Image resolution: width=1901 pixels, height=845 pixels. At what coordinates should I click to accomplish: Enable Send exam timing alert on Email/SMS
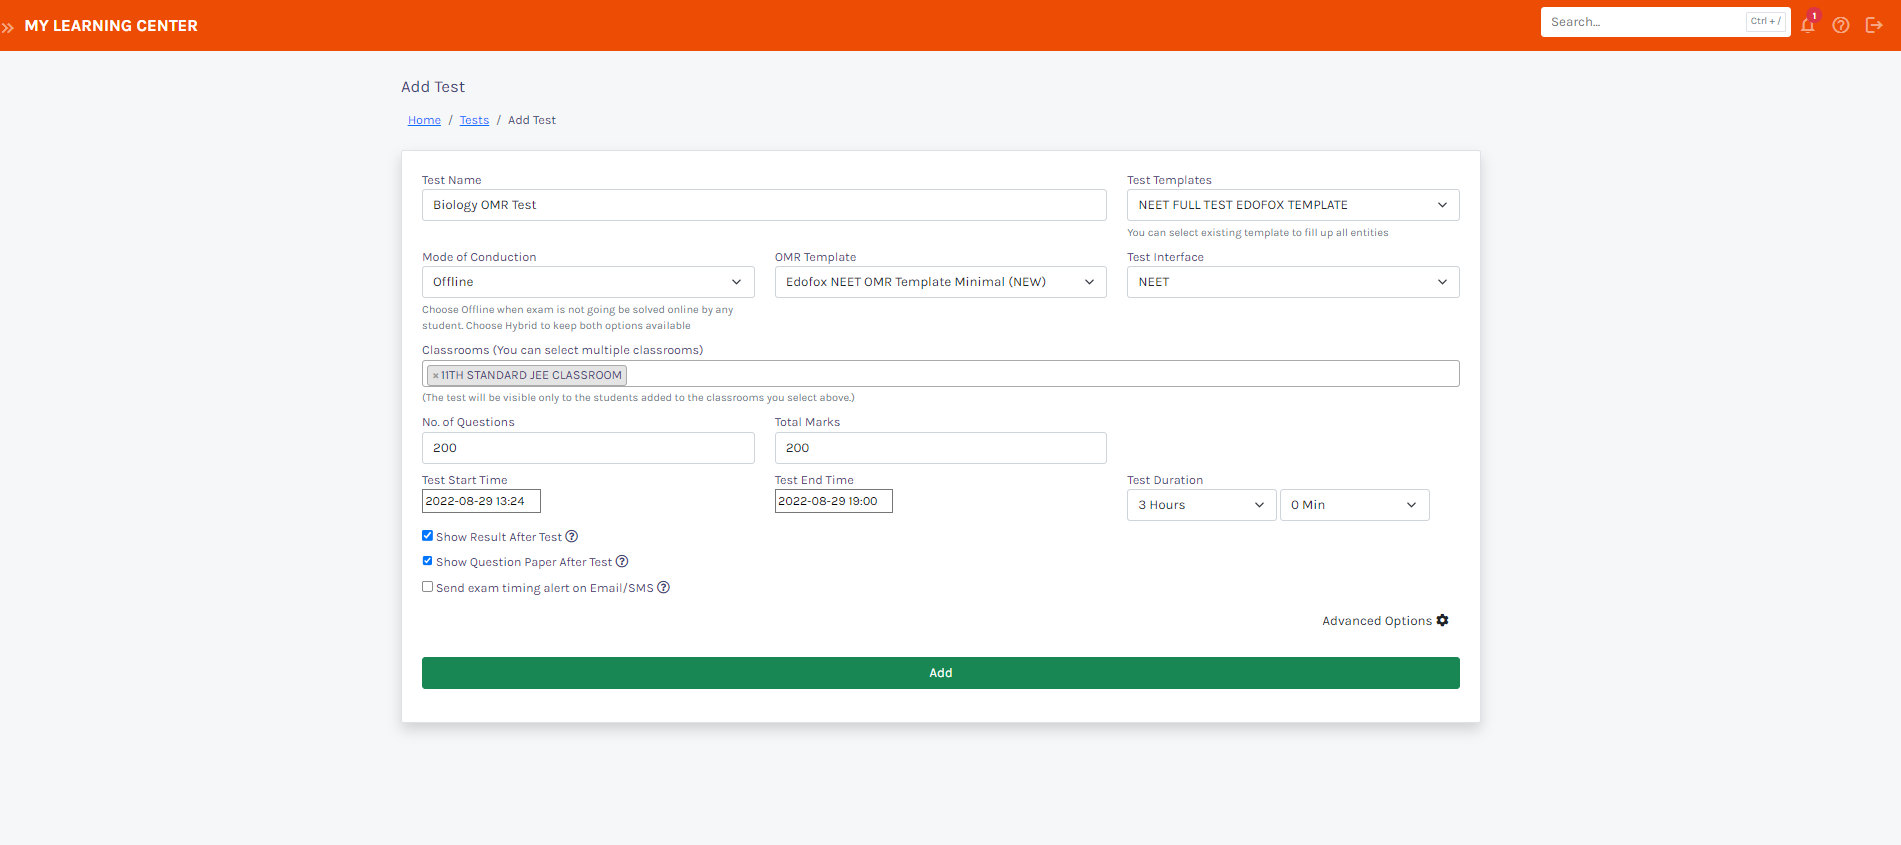427,587
